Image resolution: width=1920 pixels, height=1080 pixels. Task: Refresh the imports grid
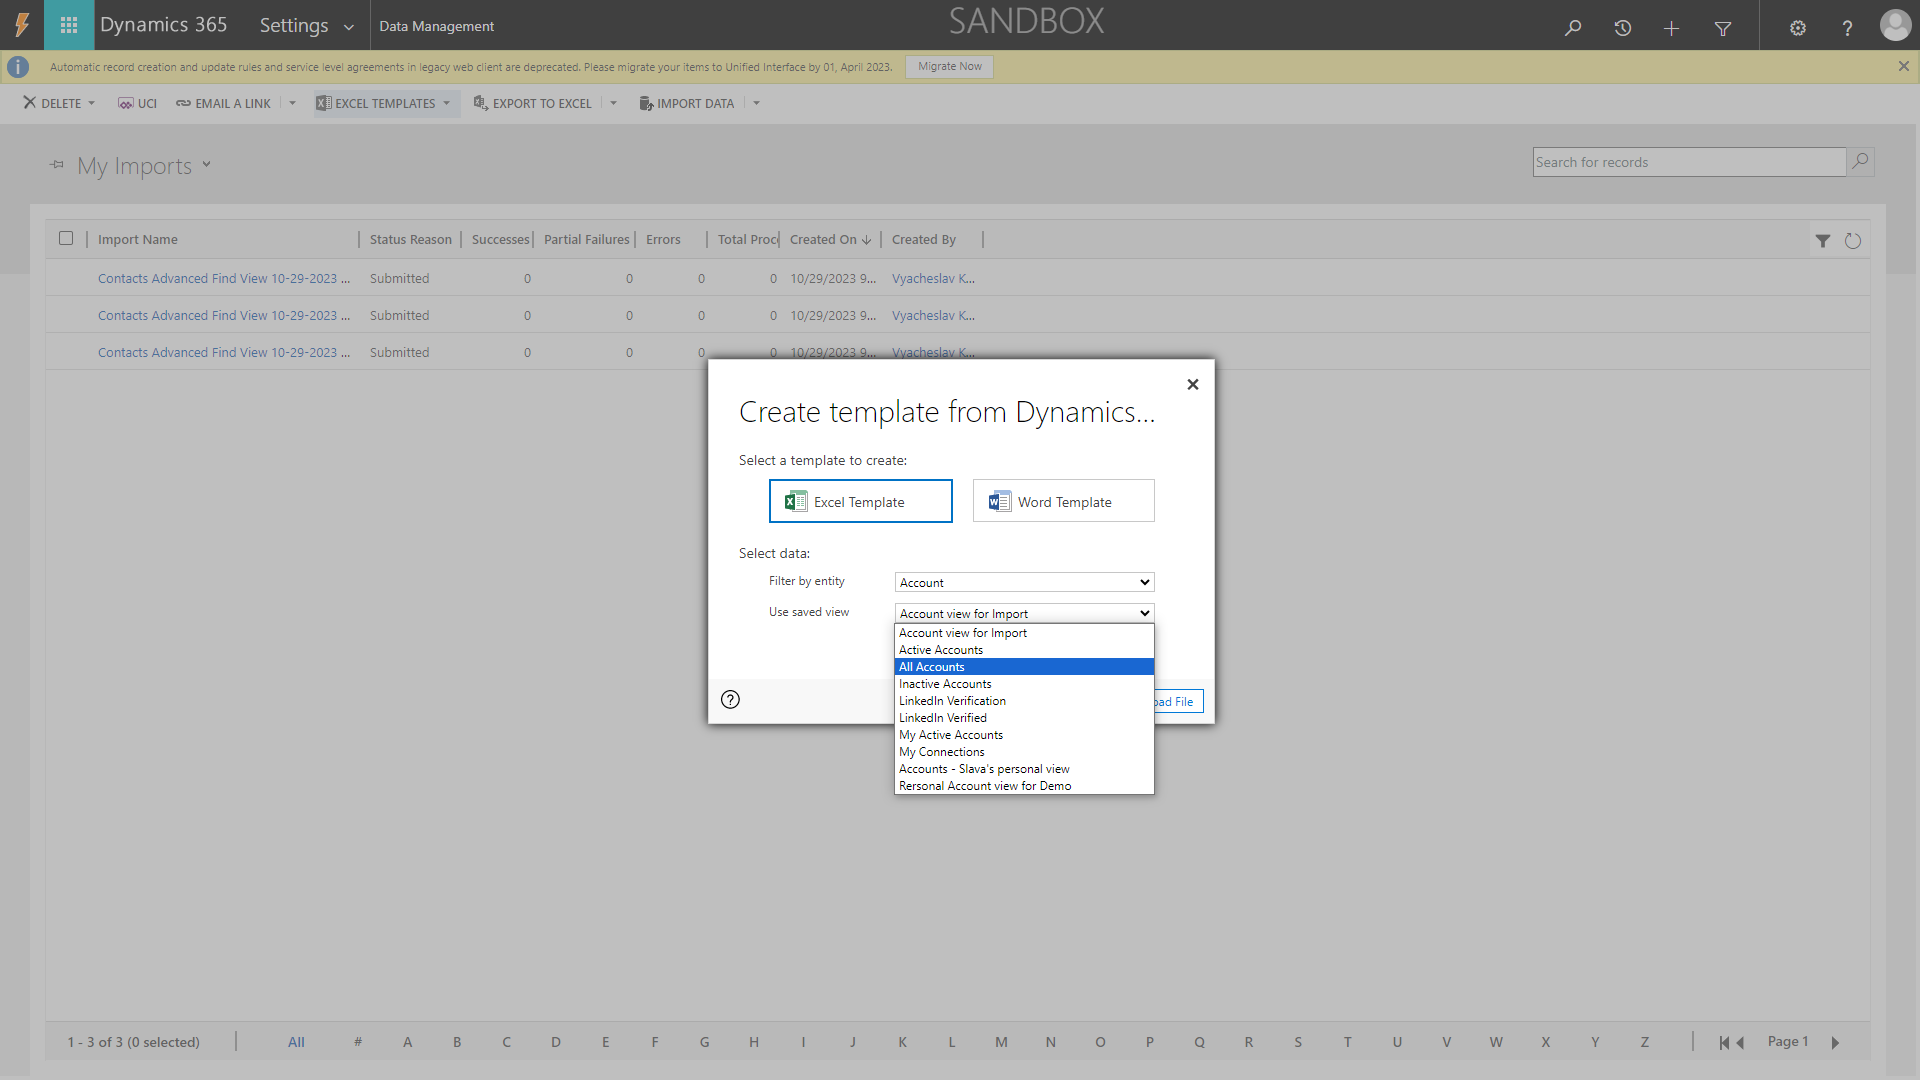(x=1853, y=241)
